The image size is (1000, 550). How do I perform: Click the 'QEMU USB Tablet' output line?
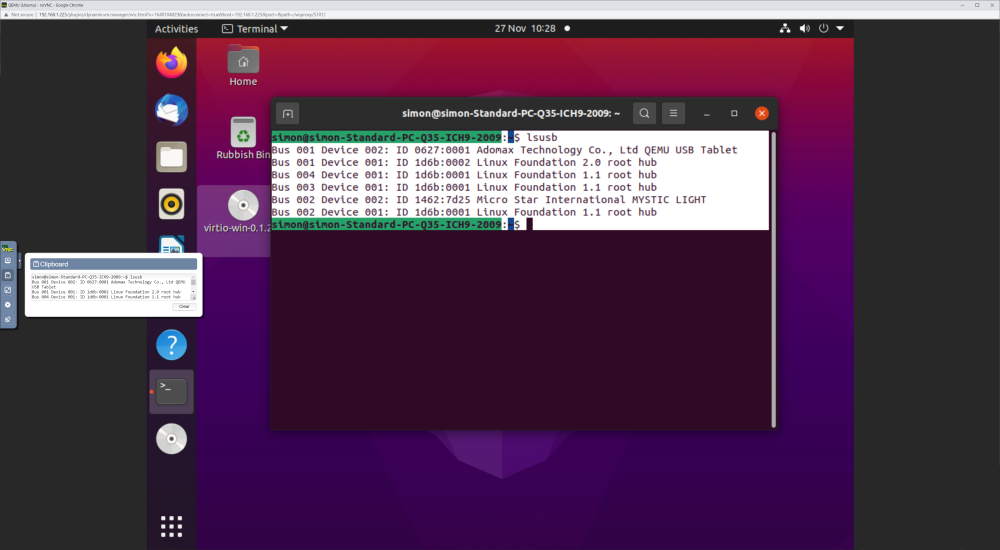click(504, 150)
